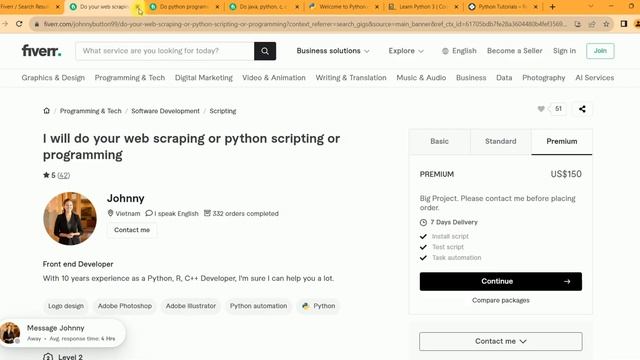Click Johnny's avatar in the message bubble

point(10,333)
